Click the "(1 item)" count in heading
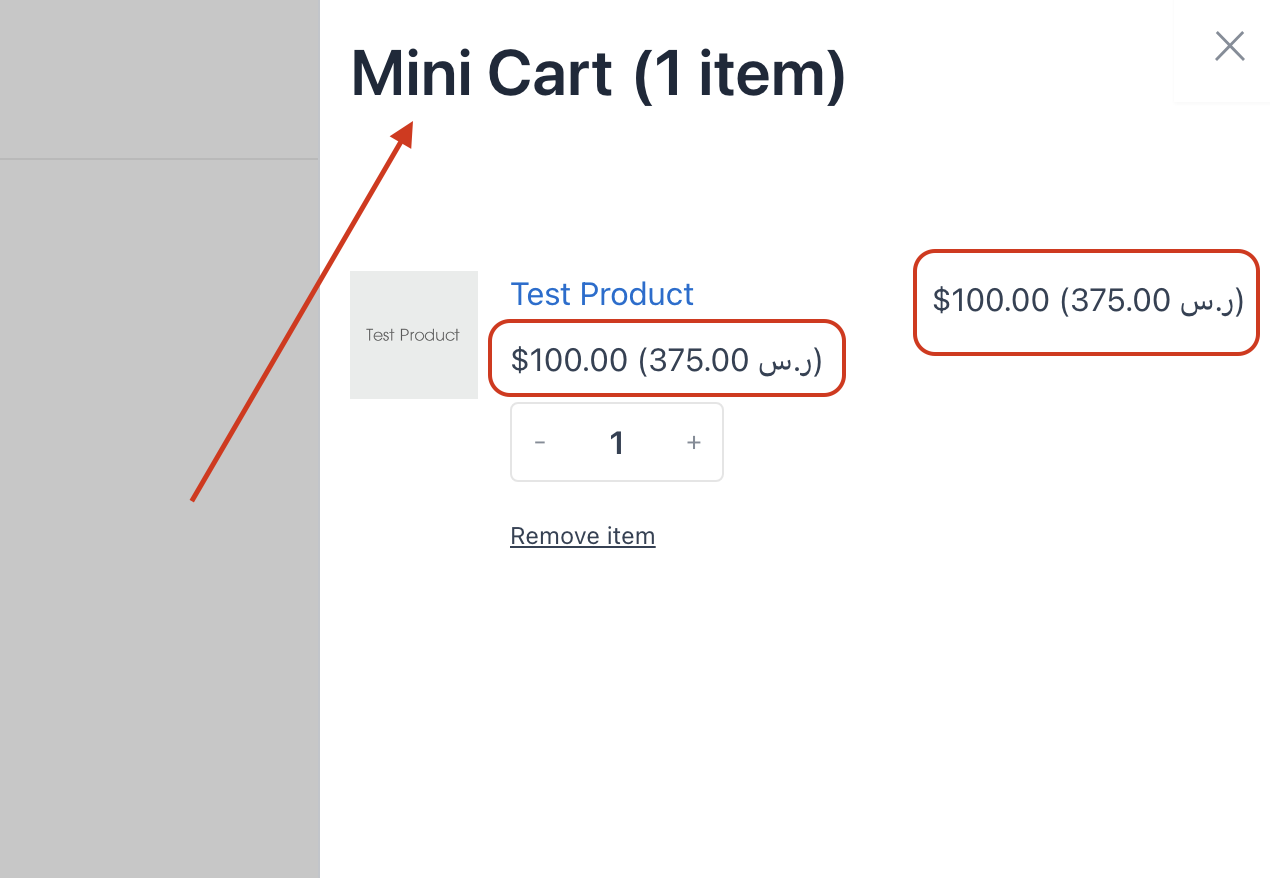 point(740,74)
